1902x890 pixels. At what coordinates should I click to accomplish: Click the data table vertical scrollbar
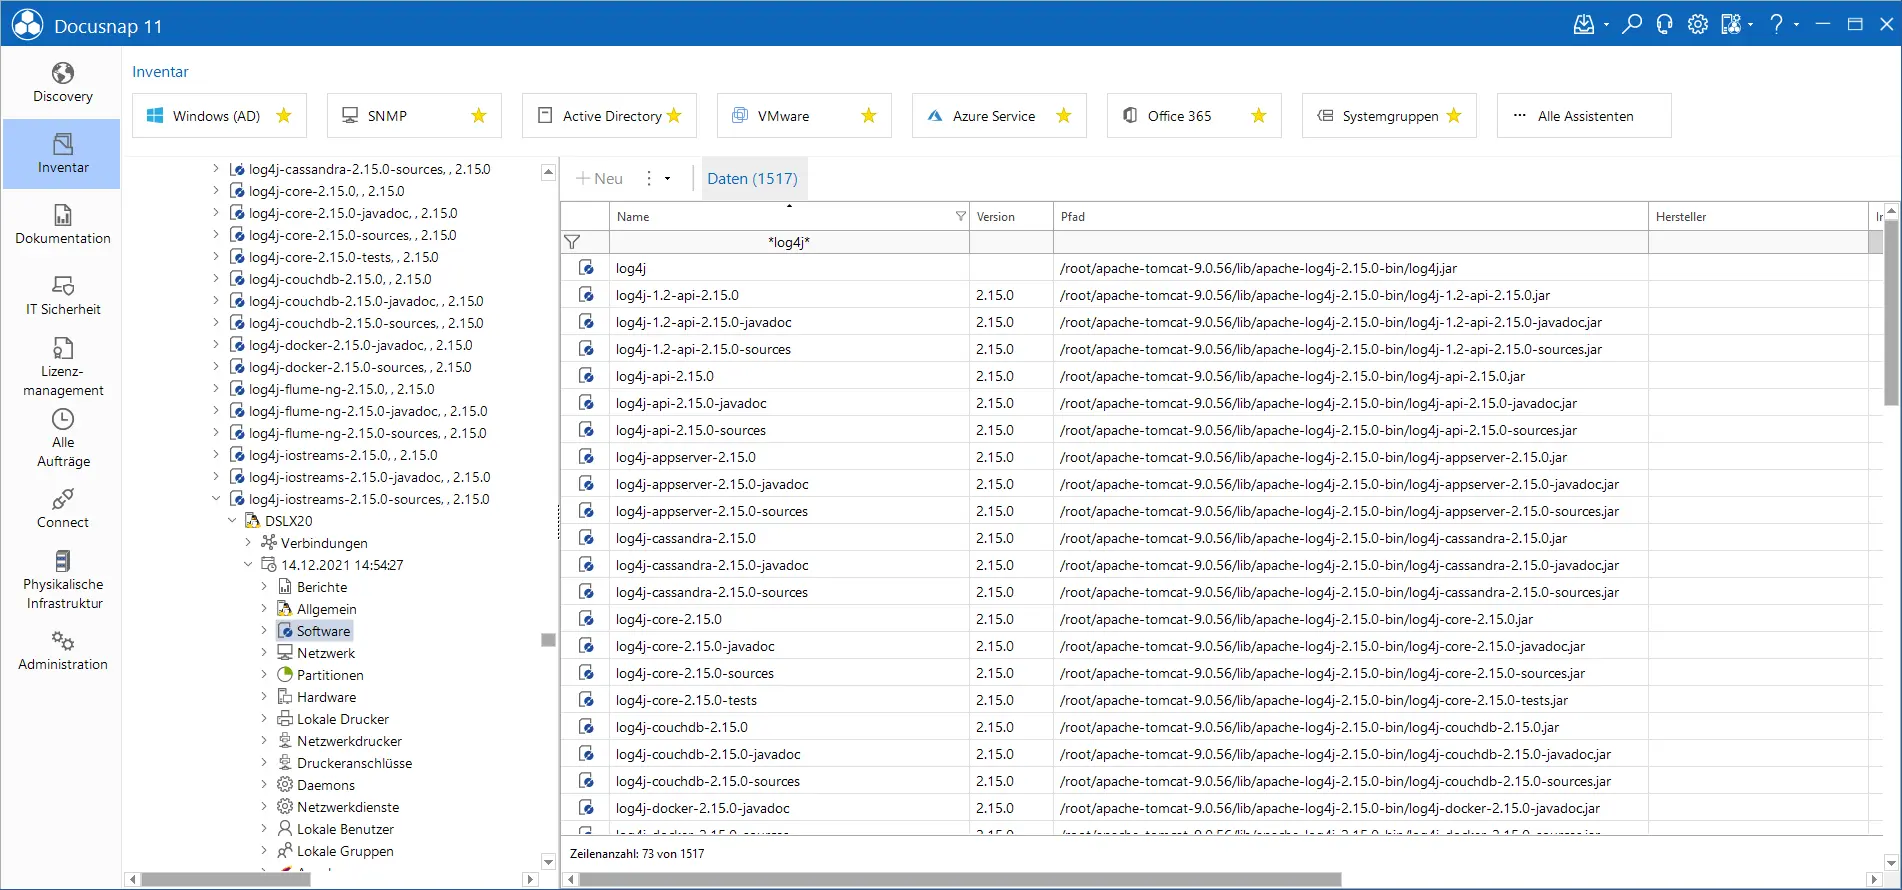point(1890,313)
